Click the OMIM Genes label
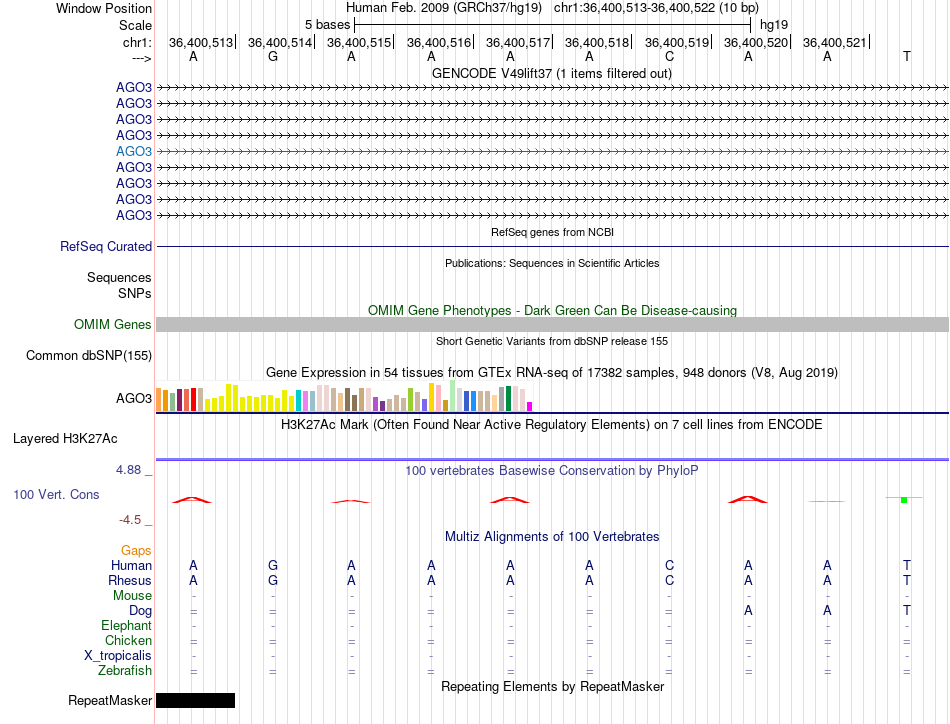 112,325
